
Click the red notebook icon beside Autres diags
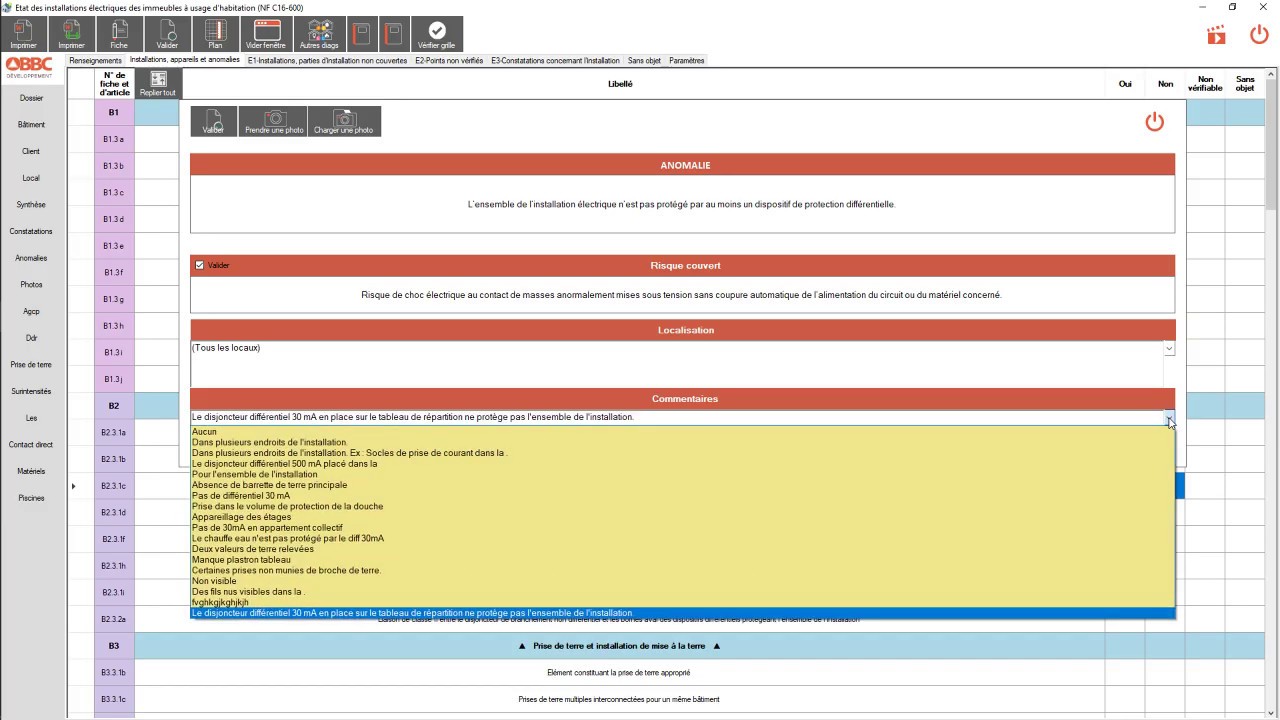[361, 34]
